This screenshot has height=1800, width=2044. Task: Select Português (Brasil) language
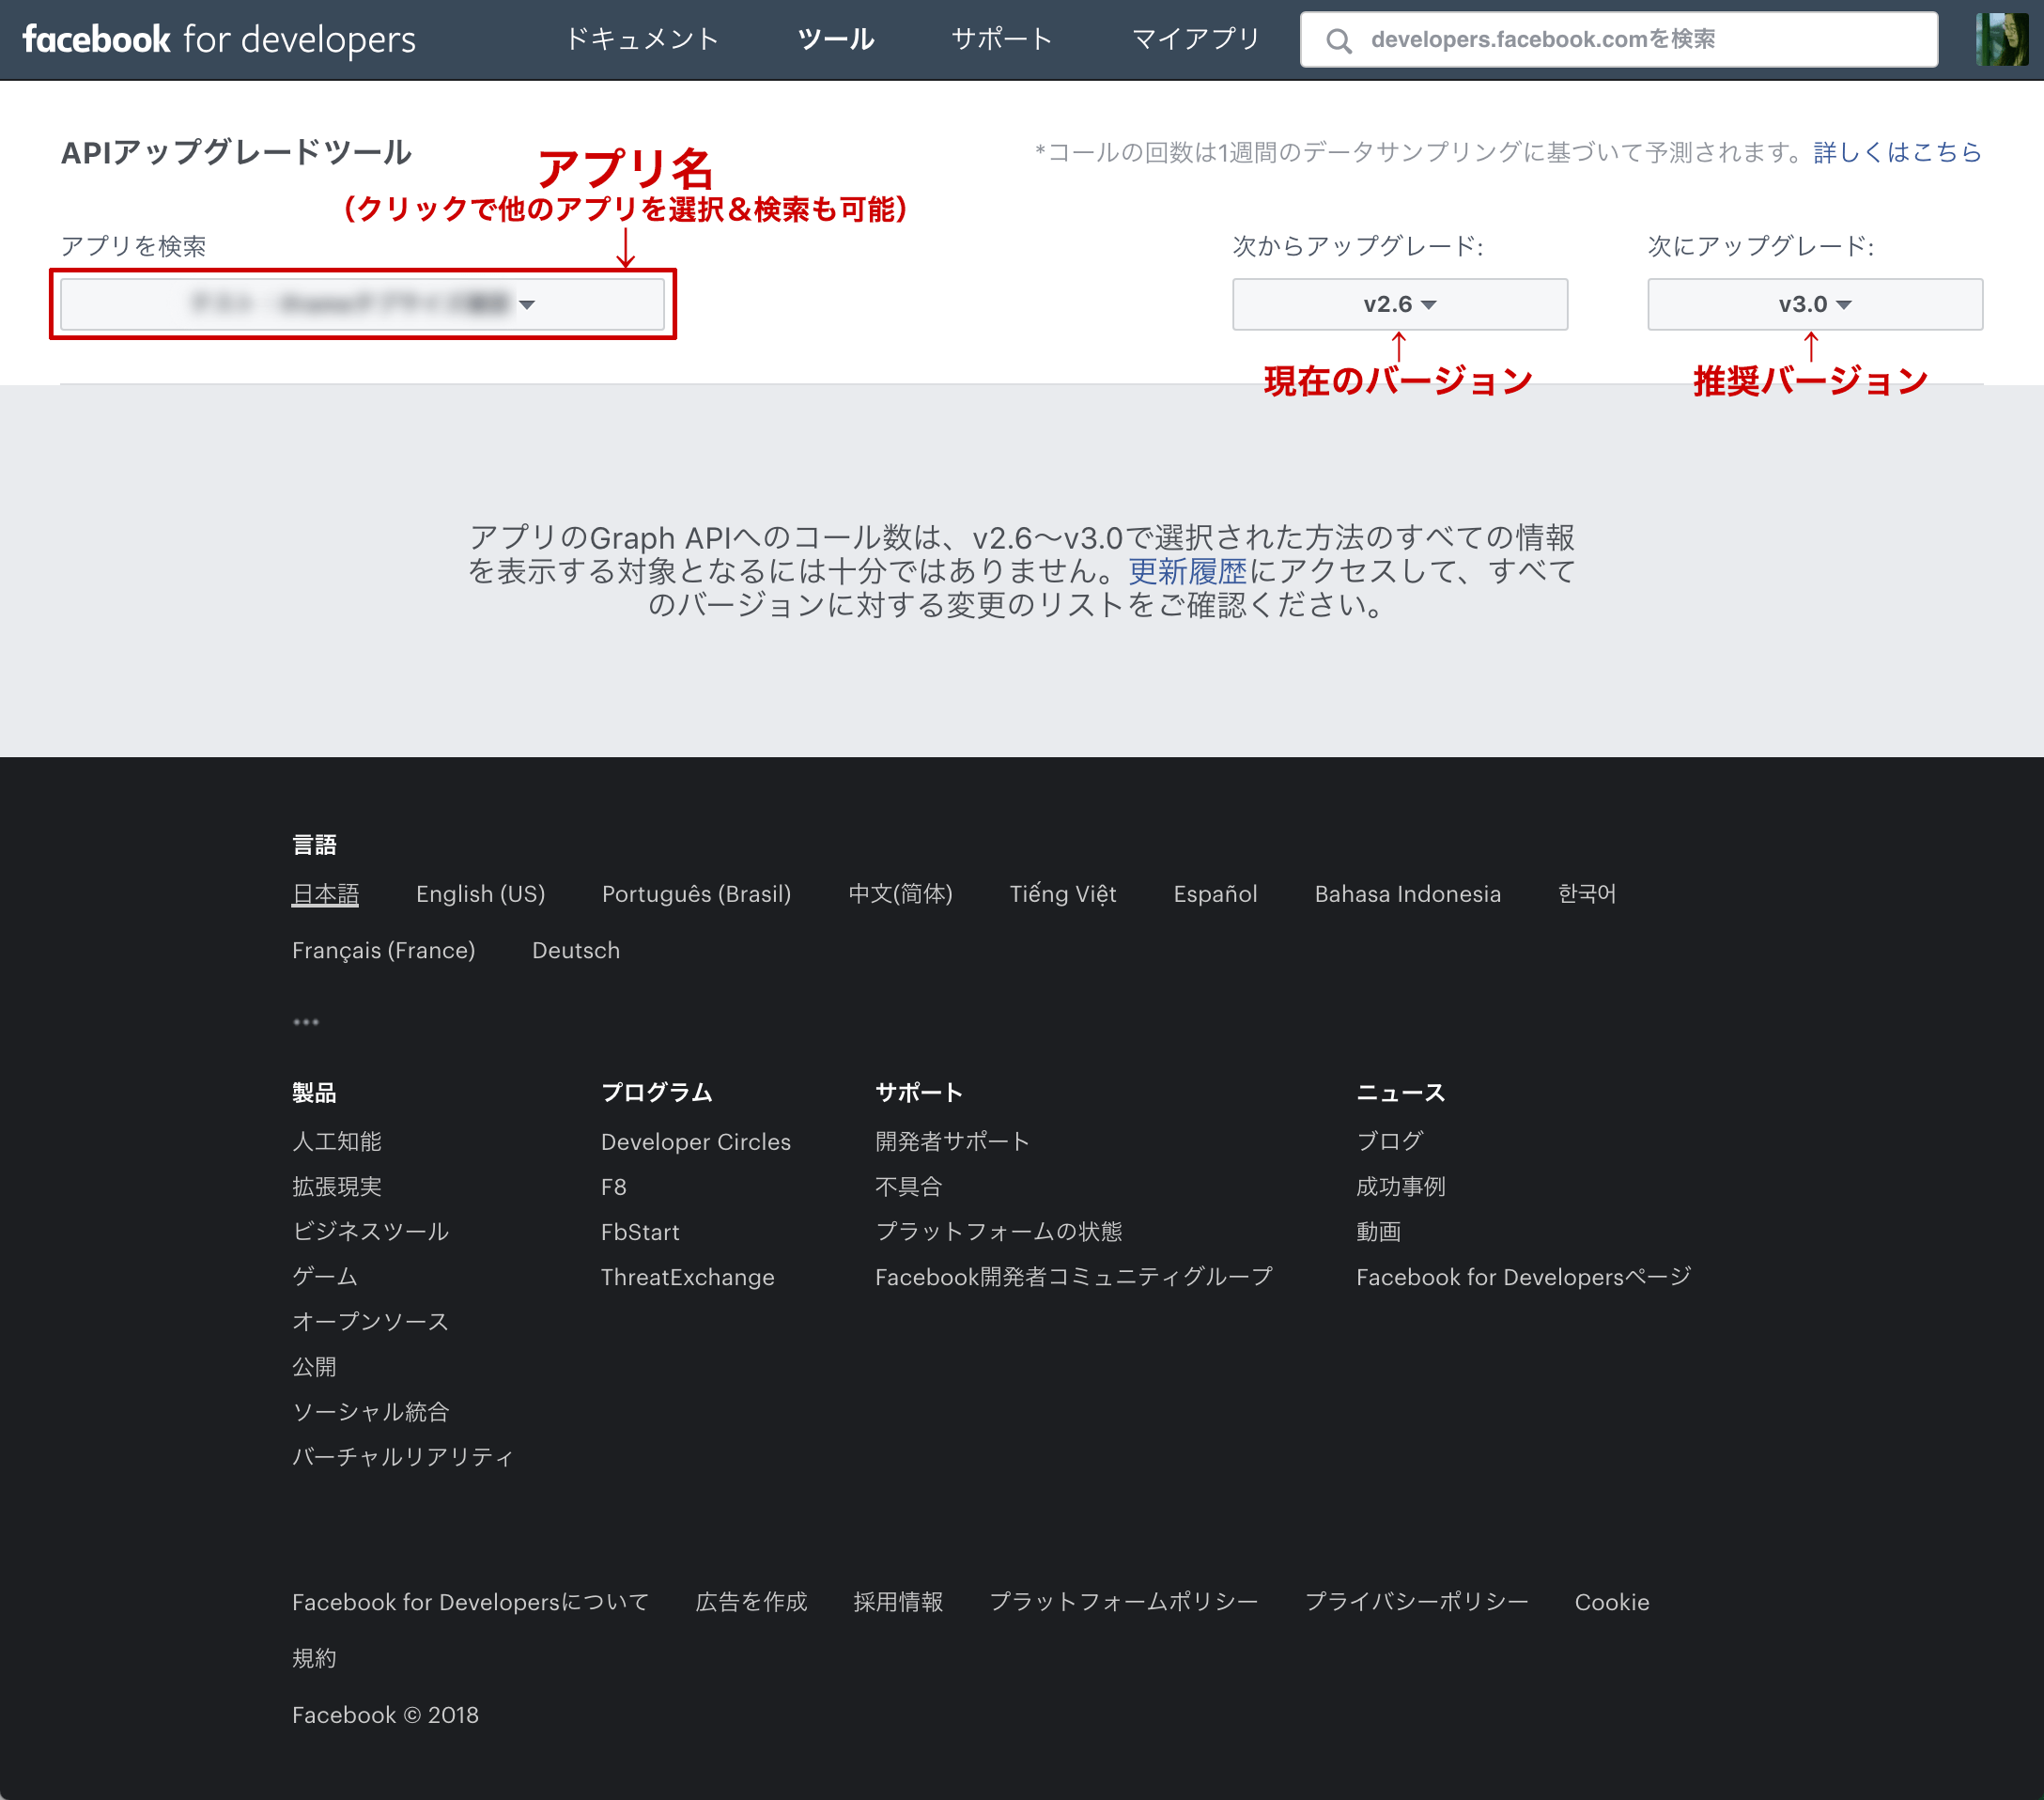click(x=696, y=894)
